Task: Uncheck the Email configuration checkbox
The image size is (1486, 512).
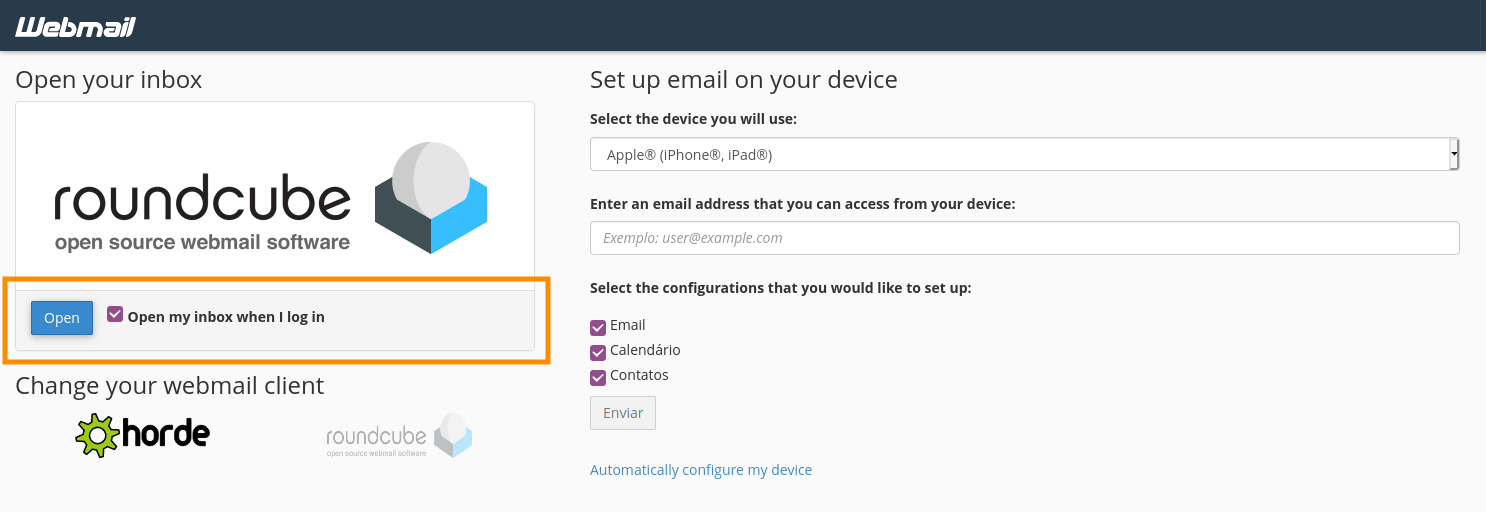Action: click(598, 327)
